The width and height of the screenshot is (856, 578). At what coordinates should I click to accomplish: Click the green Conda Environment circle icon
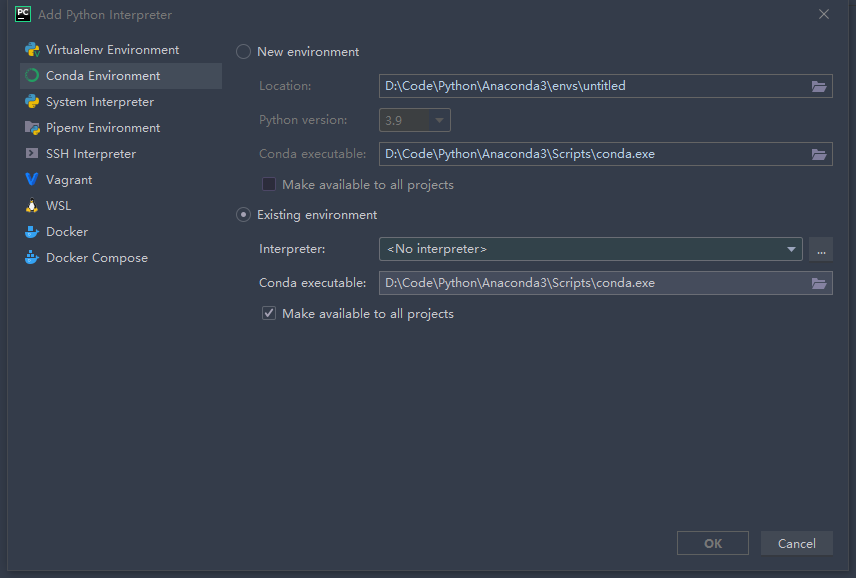click(32, 75)
